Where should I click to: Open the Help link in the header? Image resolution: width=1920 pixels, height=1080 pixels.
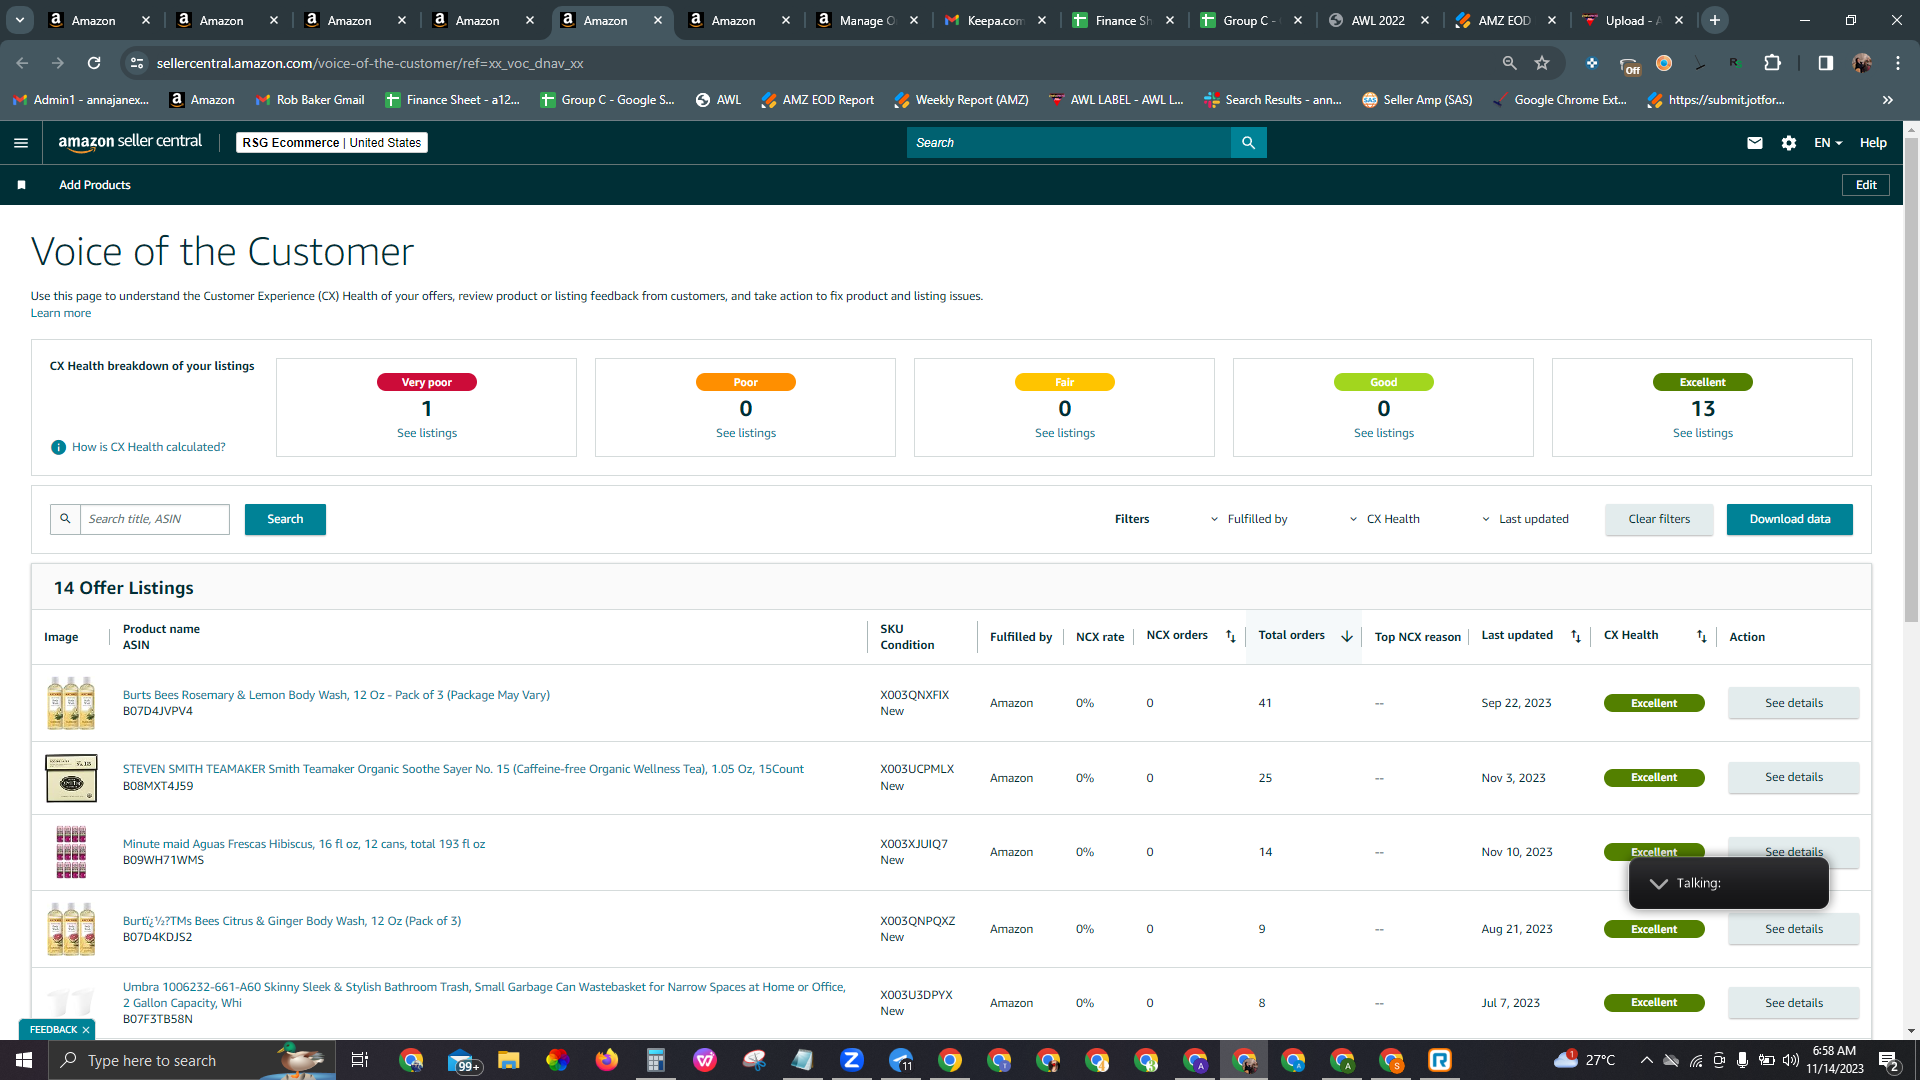(x=1873, y=143)
